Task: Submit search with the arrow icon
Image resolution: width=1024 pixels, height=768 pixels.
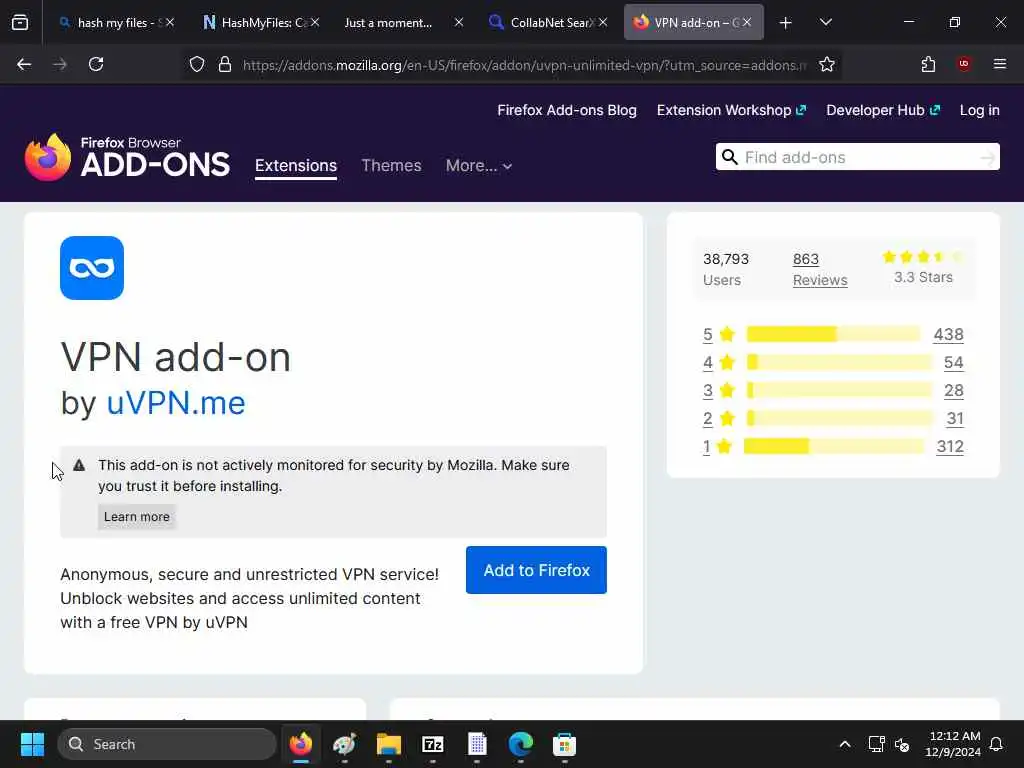Action: pos(987,157)
